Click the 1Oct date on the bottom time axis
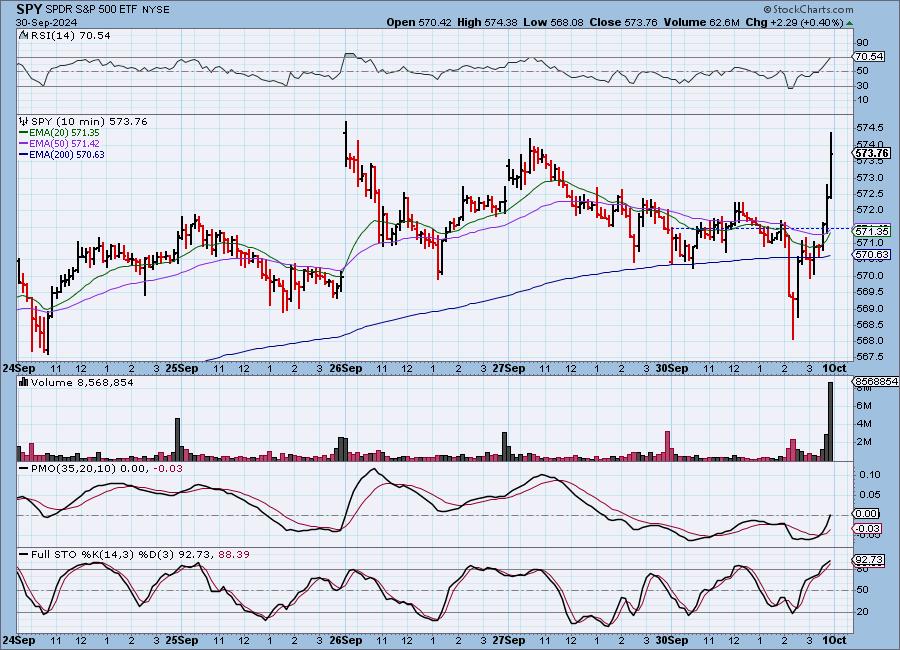 click(x=835, y=640)
